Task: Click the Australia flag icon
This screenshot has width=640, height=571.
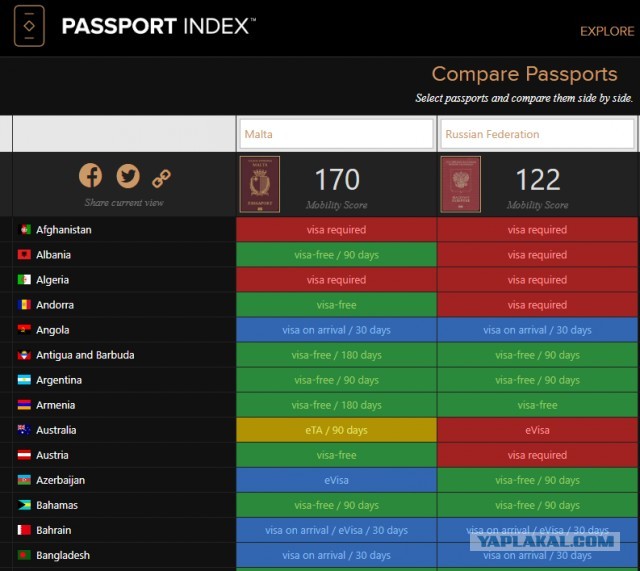Action: point(24,430)
